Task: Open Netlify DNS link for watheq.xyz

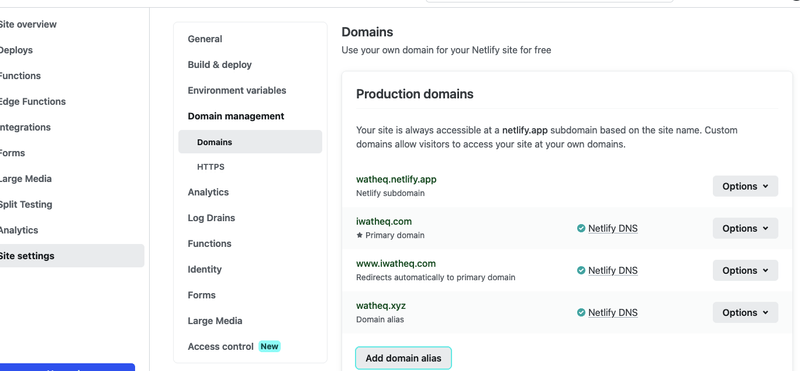Action: pyautogui.click(x=613, y=312)
